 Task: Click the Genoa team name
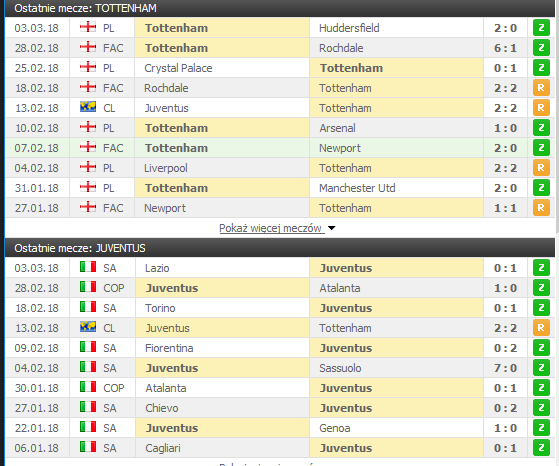335,428
